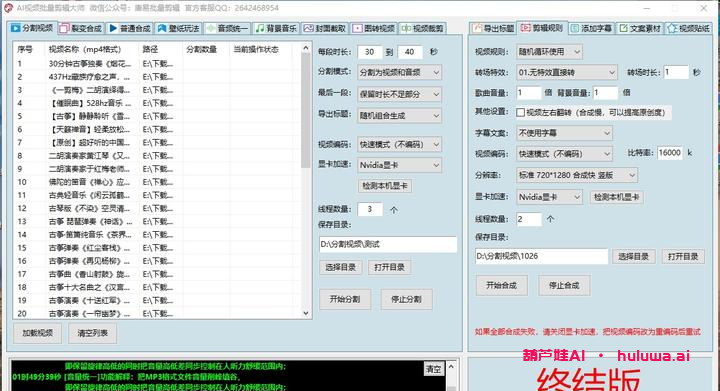The image size is (720, 391).
Task: Click the 背景音乐 music note icon
Action: tap(260, 28)
